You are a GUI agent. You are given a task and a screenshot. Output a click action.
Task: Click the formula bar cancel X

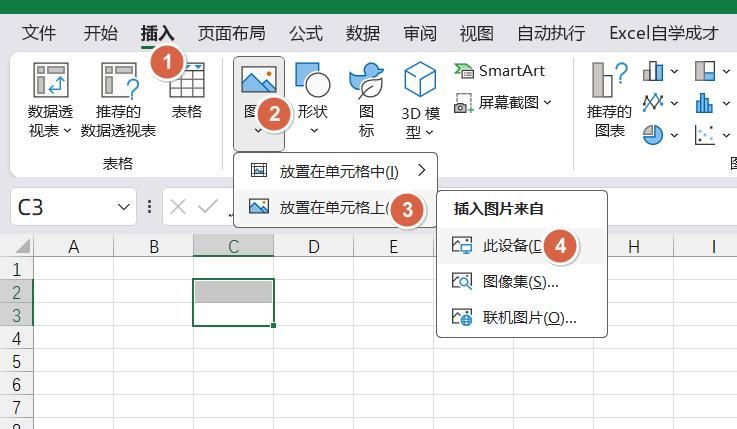[x=178, y=206]
